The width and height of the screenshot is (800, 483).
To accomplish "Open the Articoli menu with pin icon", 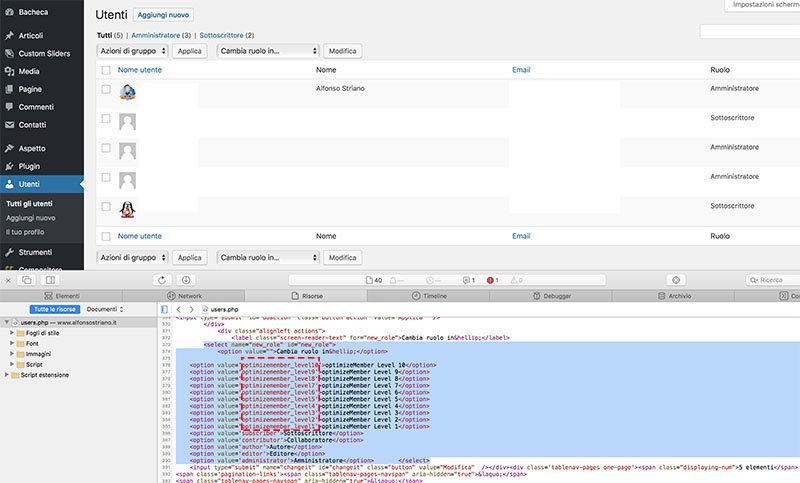I will (x=31, y=35).
